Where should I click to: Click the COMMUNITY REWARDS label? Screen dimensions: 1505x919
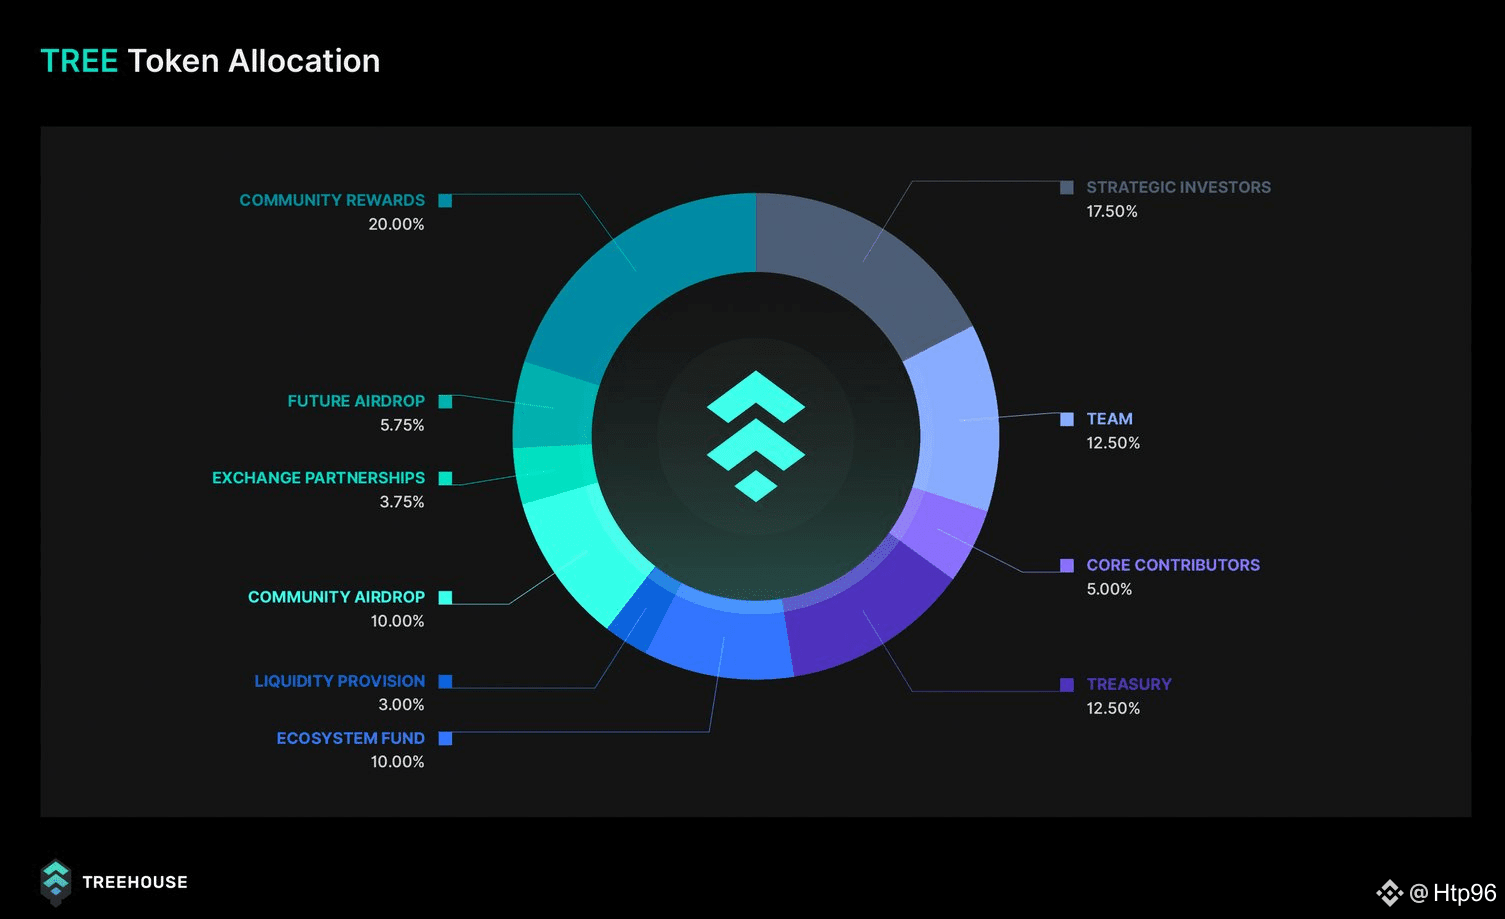pos(332,201)
